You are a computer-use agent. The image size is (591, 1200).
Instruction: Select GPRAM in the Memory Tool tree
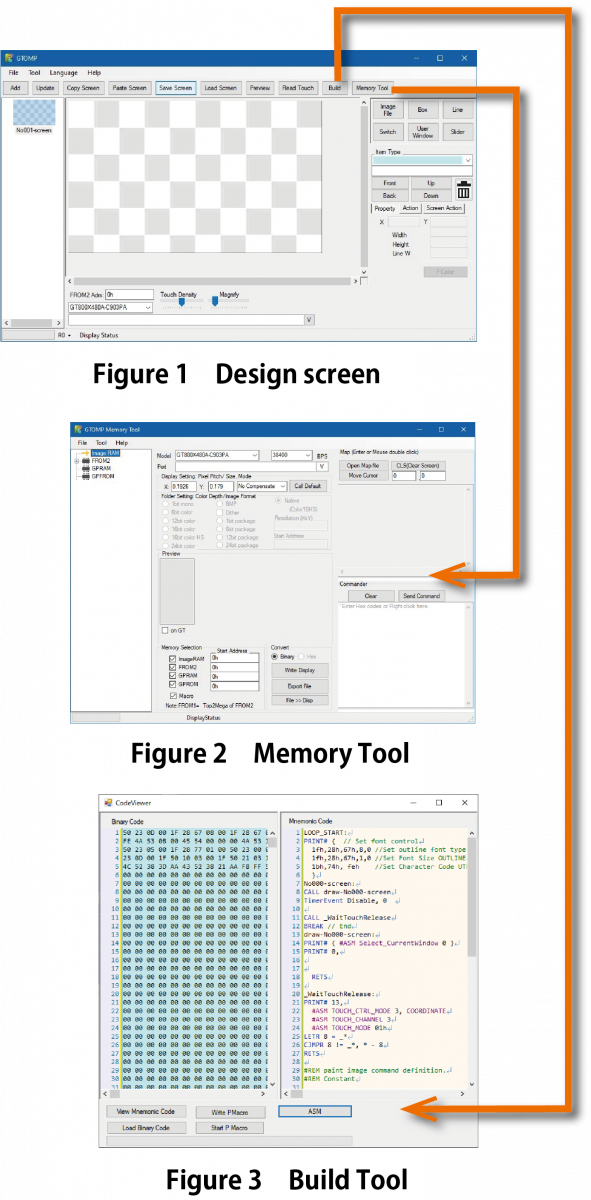tap(101, 469)
